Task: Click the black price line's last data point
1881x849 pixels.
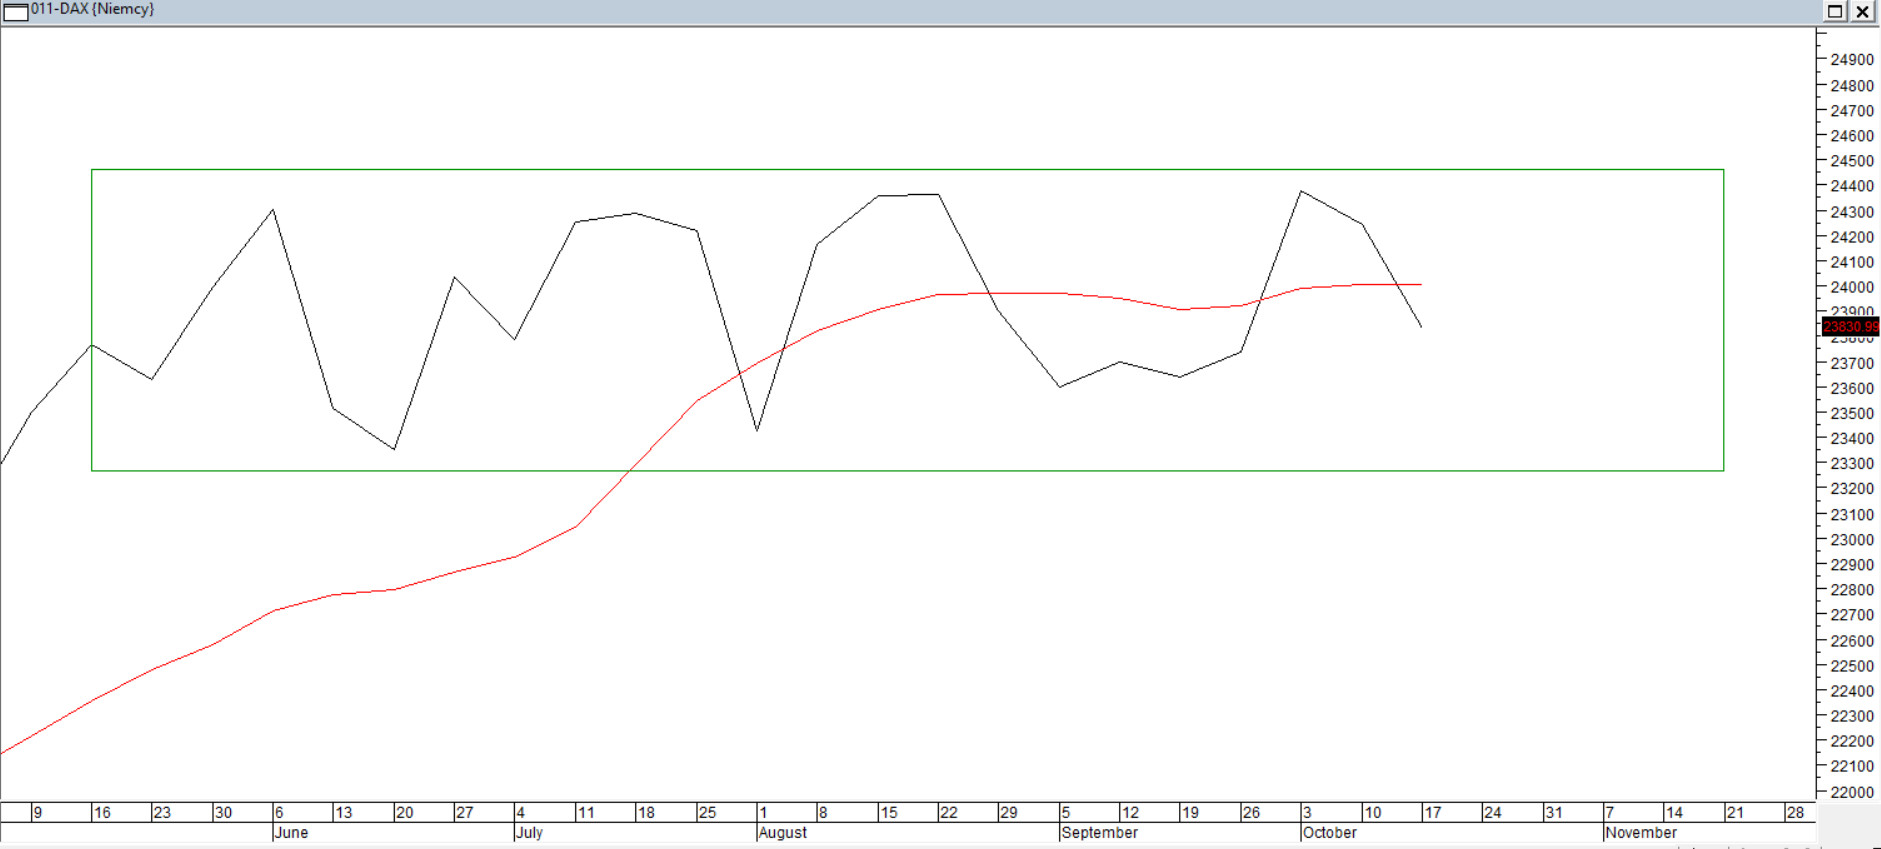Action: point(1421,326)
